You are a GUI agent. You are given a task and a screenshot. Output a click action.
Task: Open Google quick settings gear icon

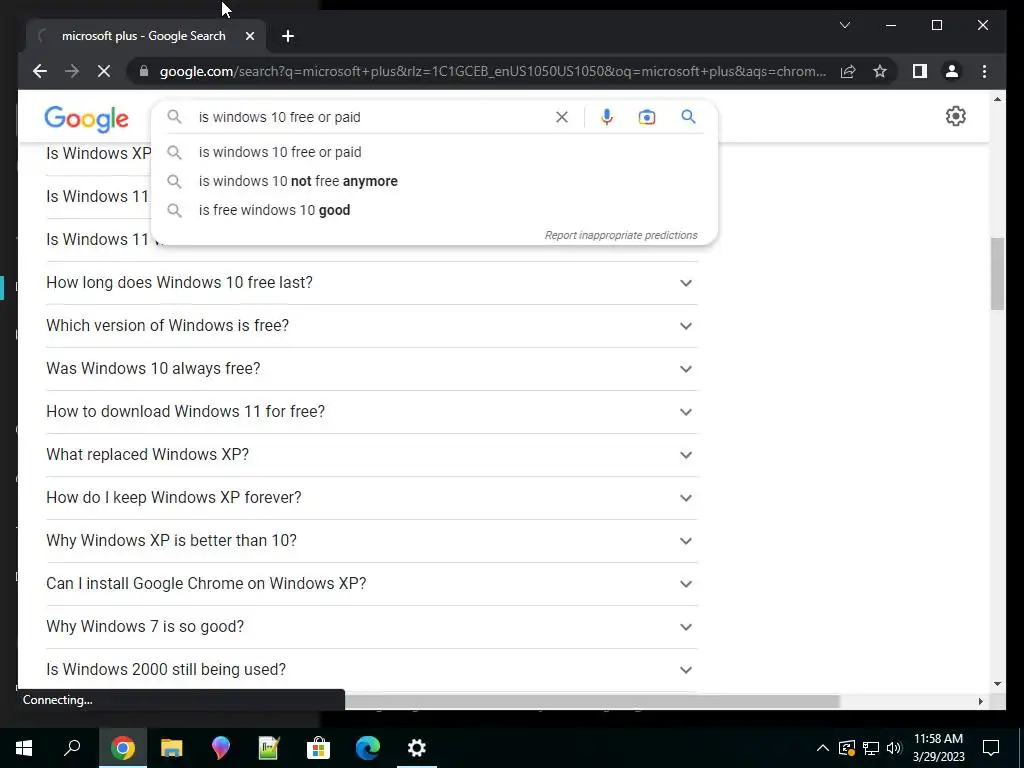coord(955,116)
